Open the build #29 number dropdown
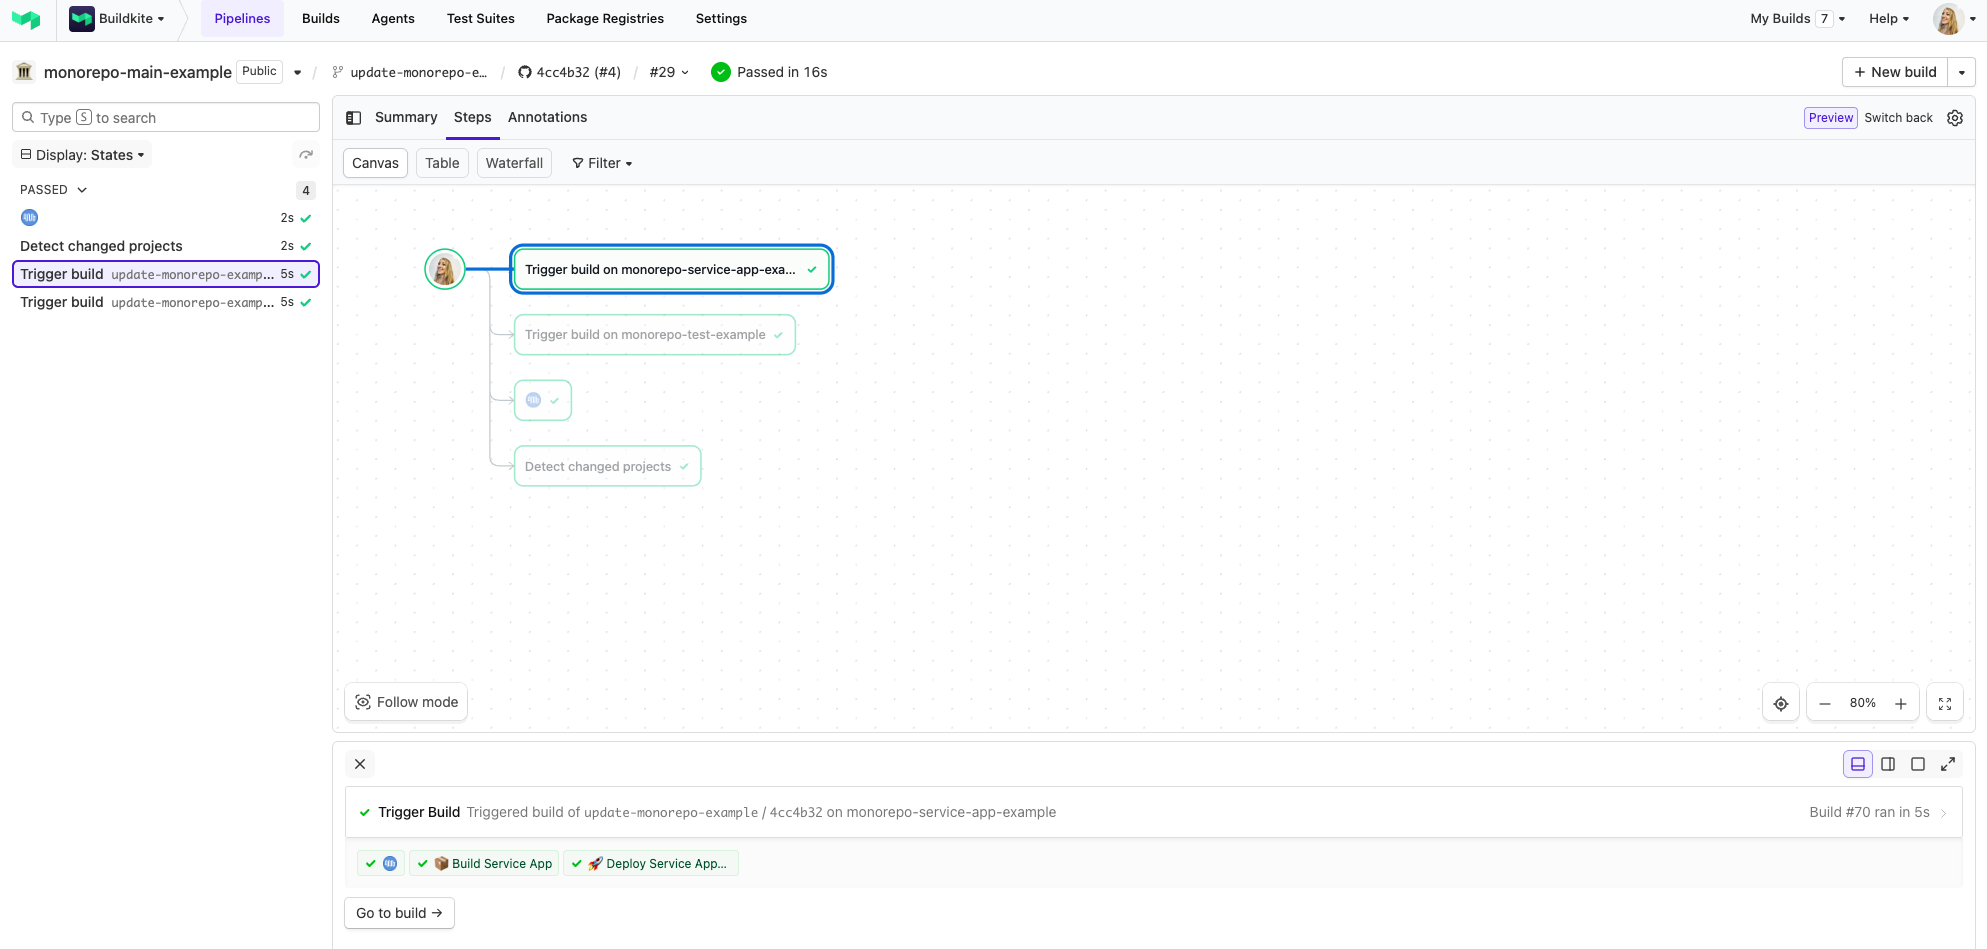Viewport: 1987px width, 949px height. click(669, 72)
